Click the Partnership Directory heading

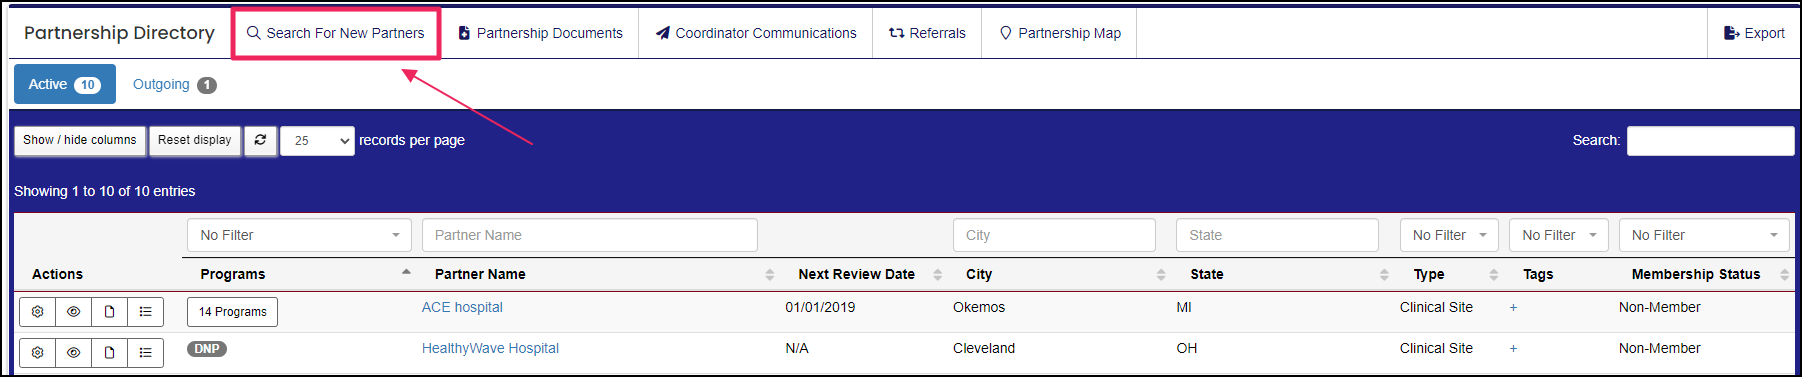pos(119,33)
